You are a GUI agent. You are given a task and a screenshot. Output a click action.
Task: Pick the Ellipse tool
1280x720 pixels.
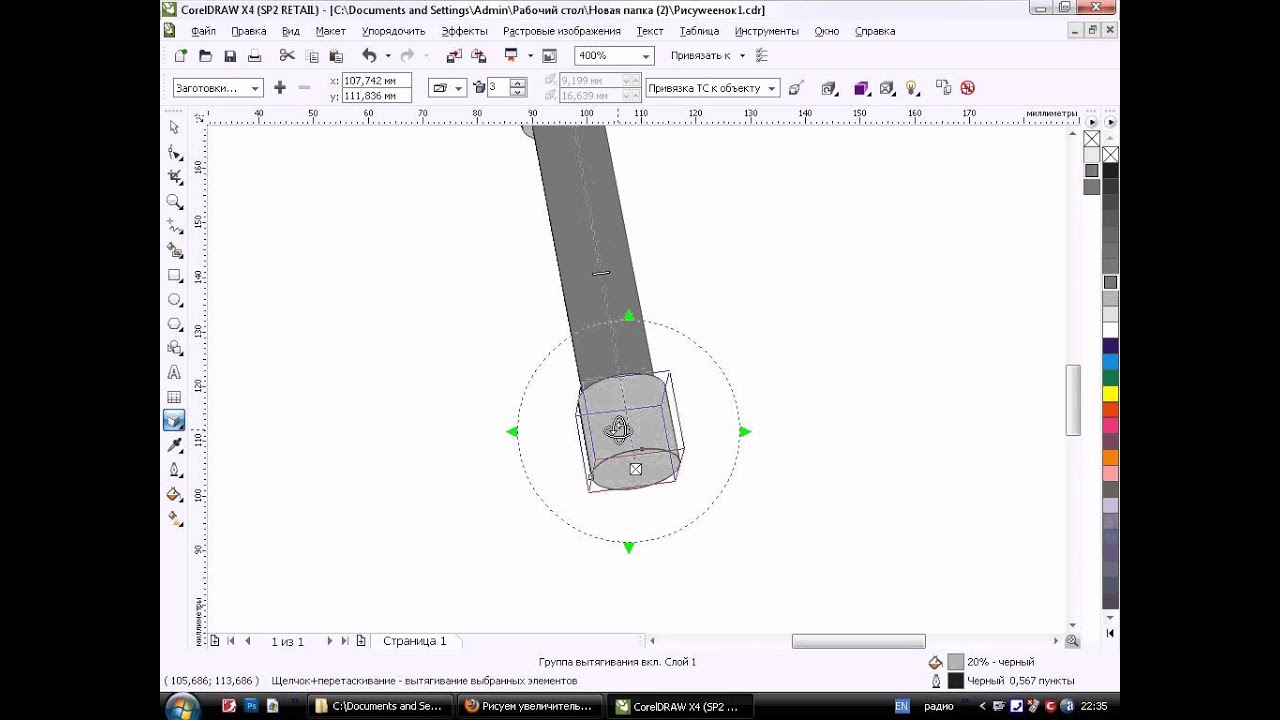[x=174, y=300]
